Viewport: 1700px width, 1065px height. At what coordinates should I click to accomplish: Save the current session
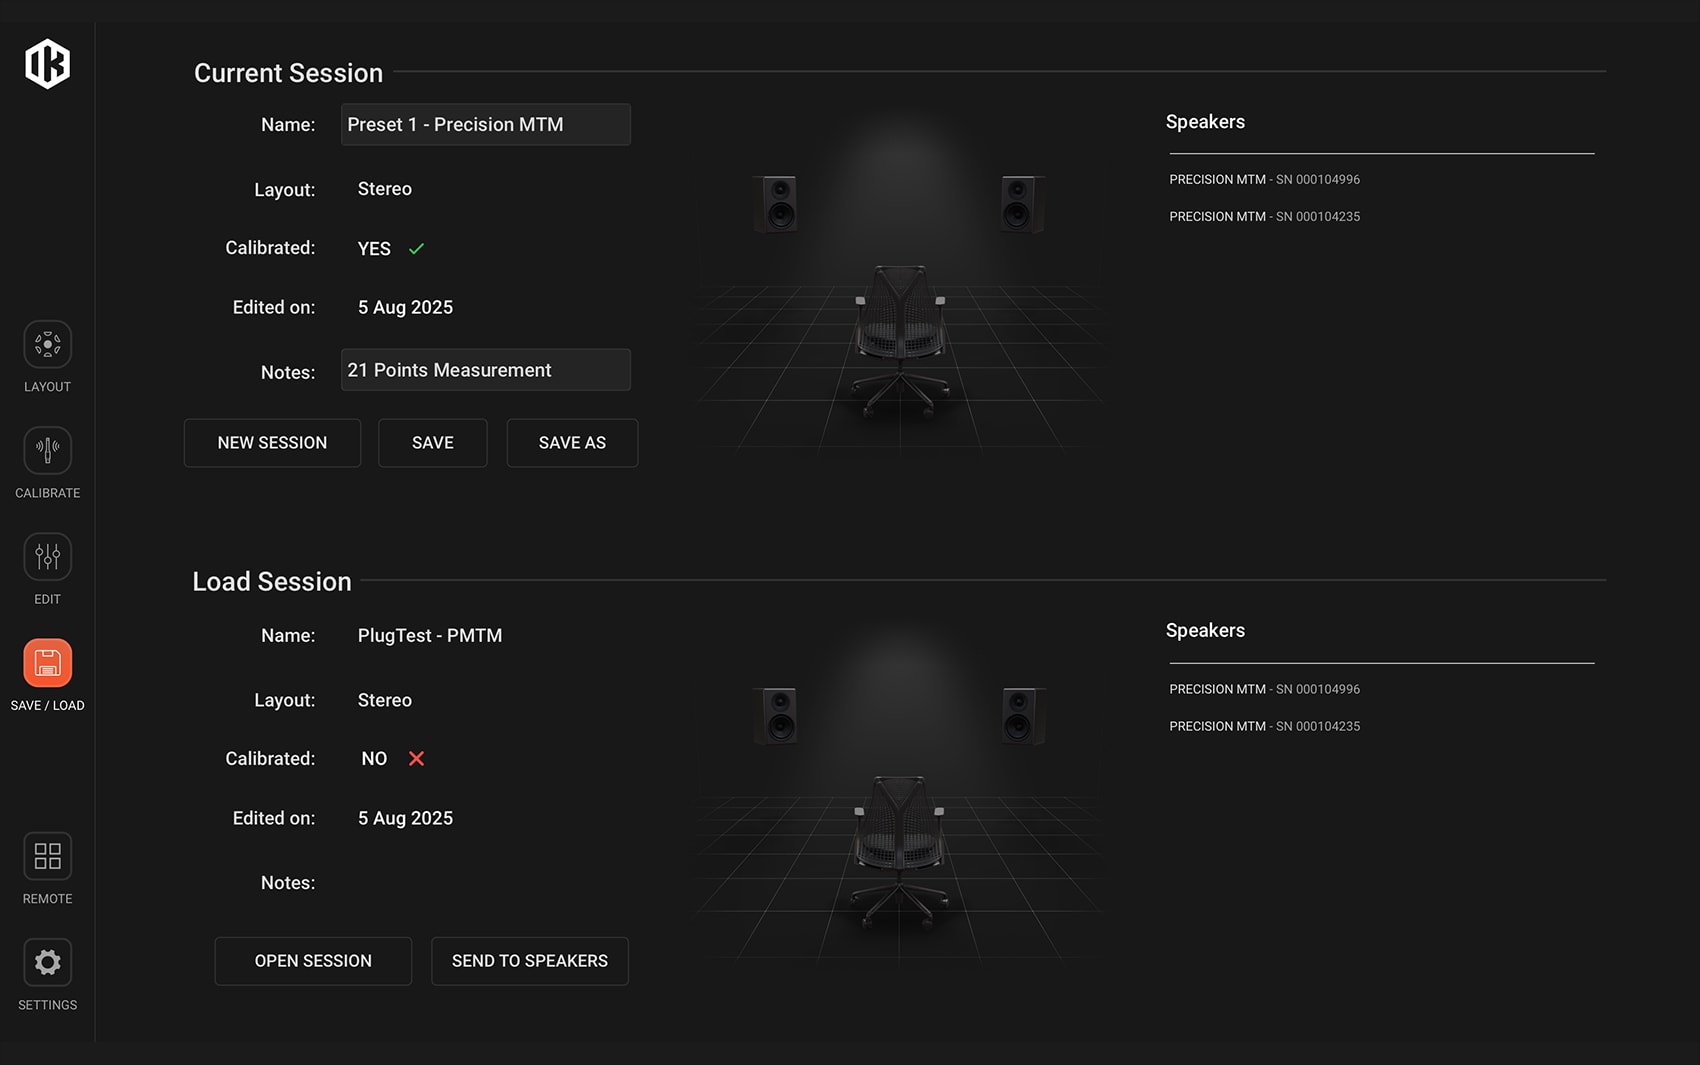[432, 442]
